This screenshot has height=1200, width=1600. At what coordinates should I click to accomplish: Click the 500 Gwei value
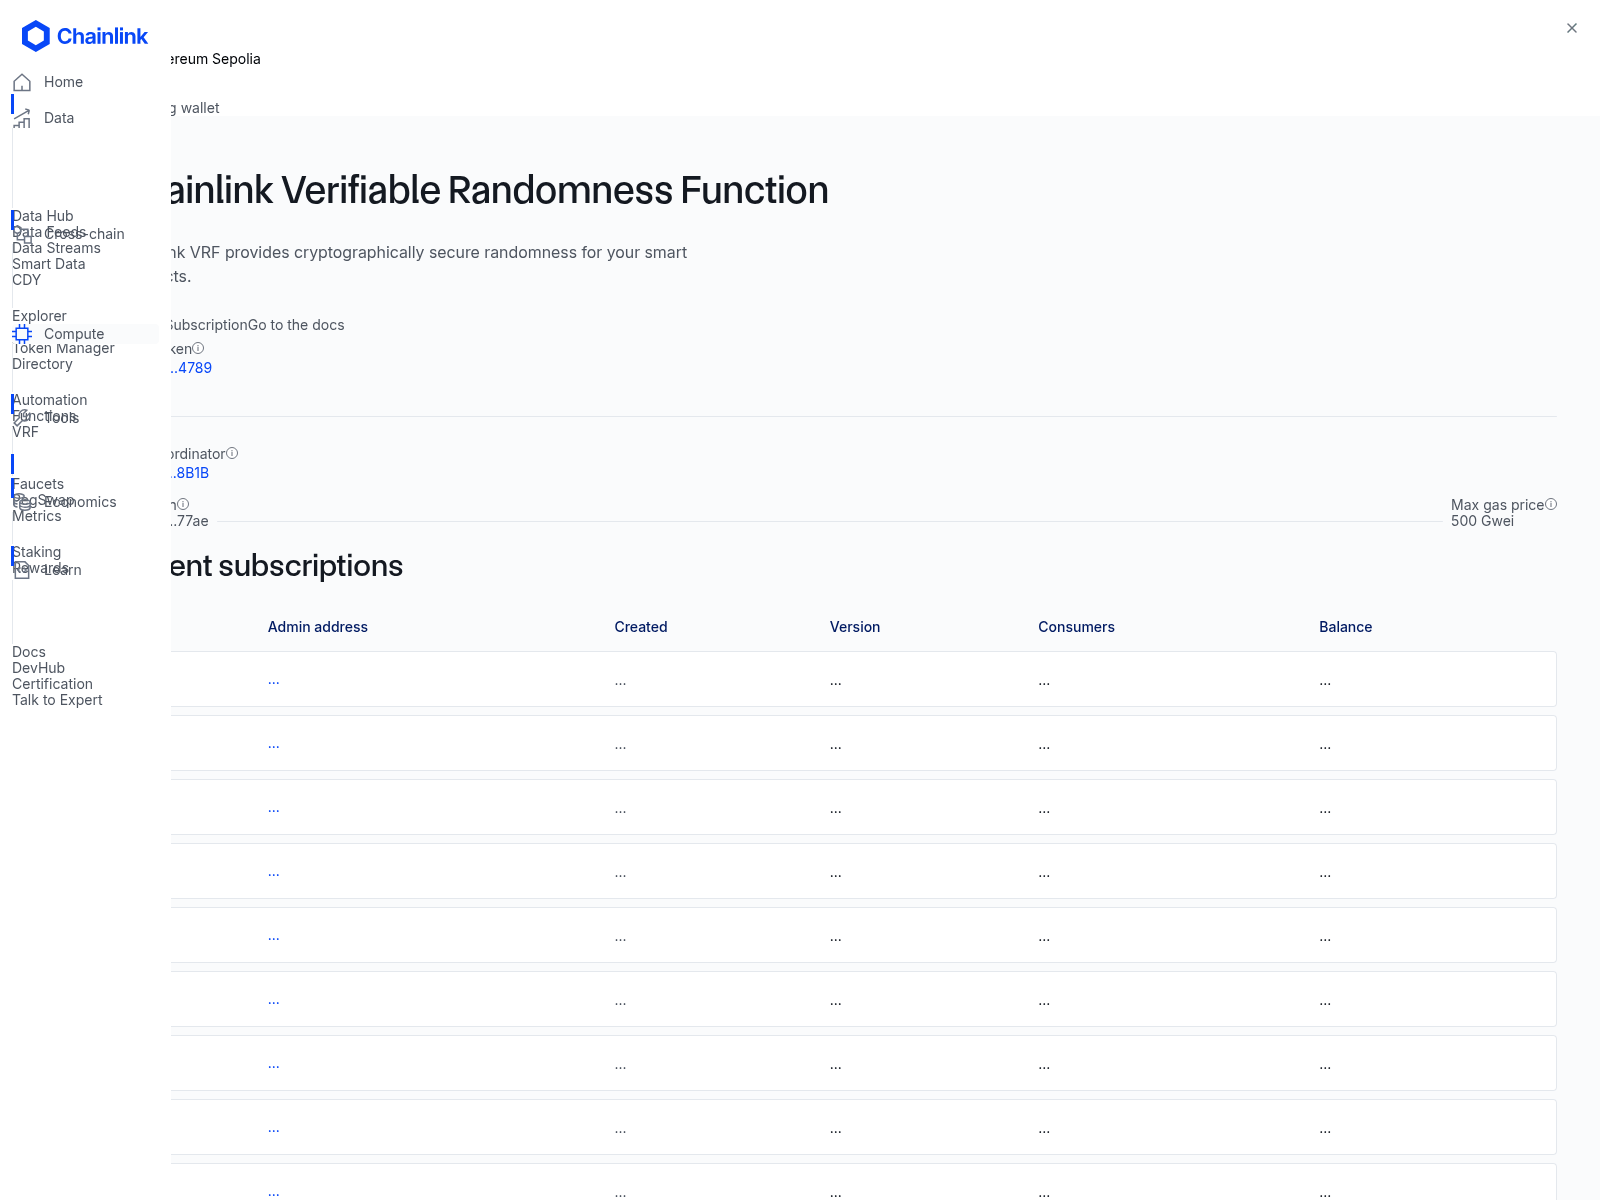tap(1482, 521)
